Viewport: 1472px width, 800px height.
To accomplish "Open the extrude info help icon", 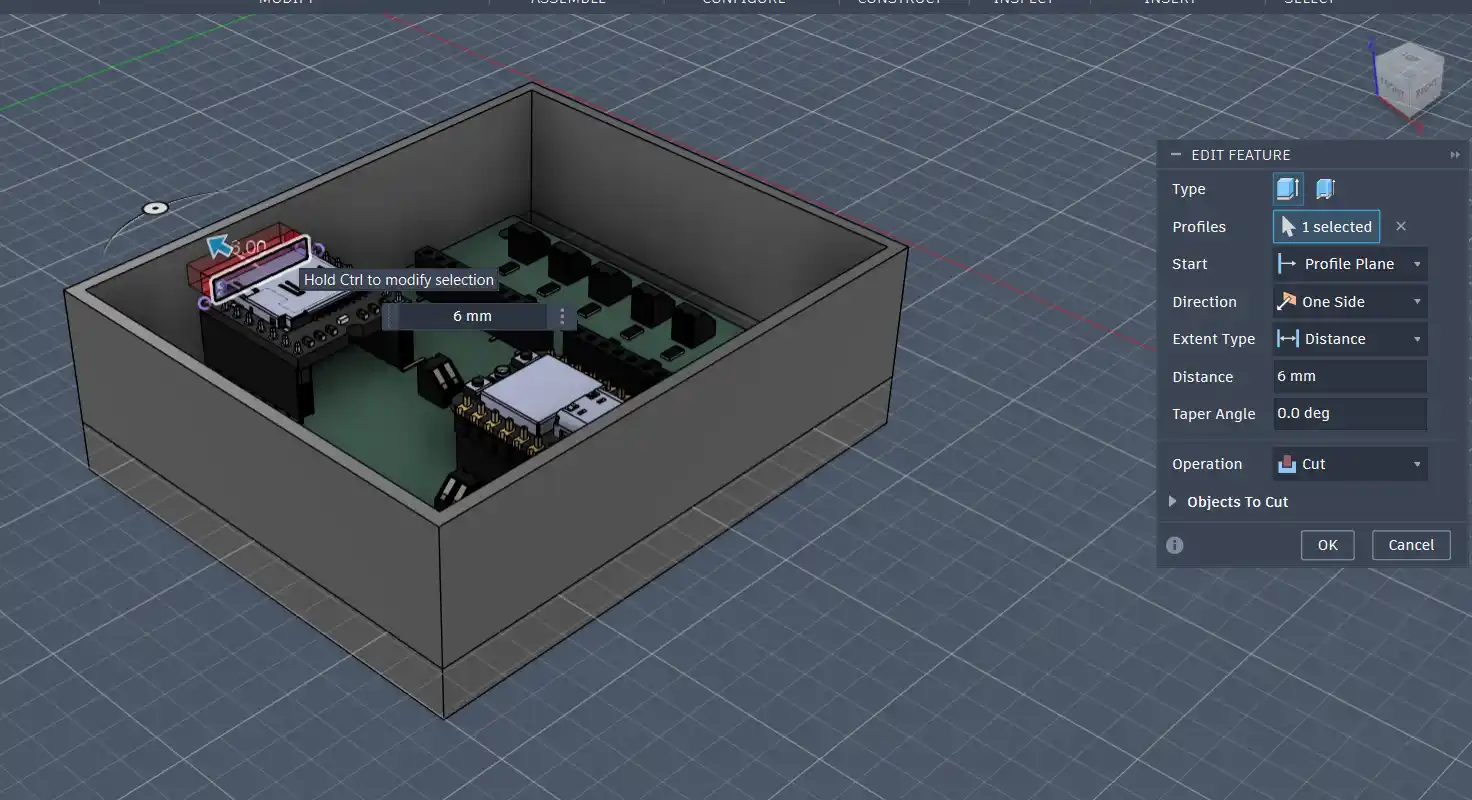I will (x=1175, y=545).
